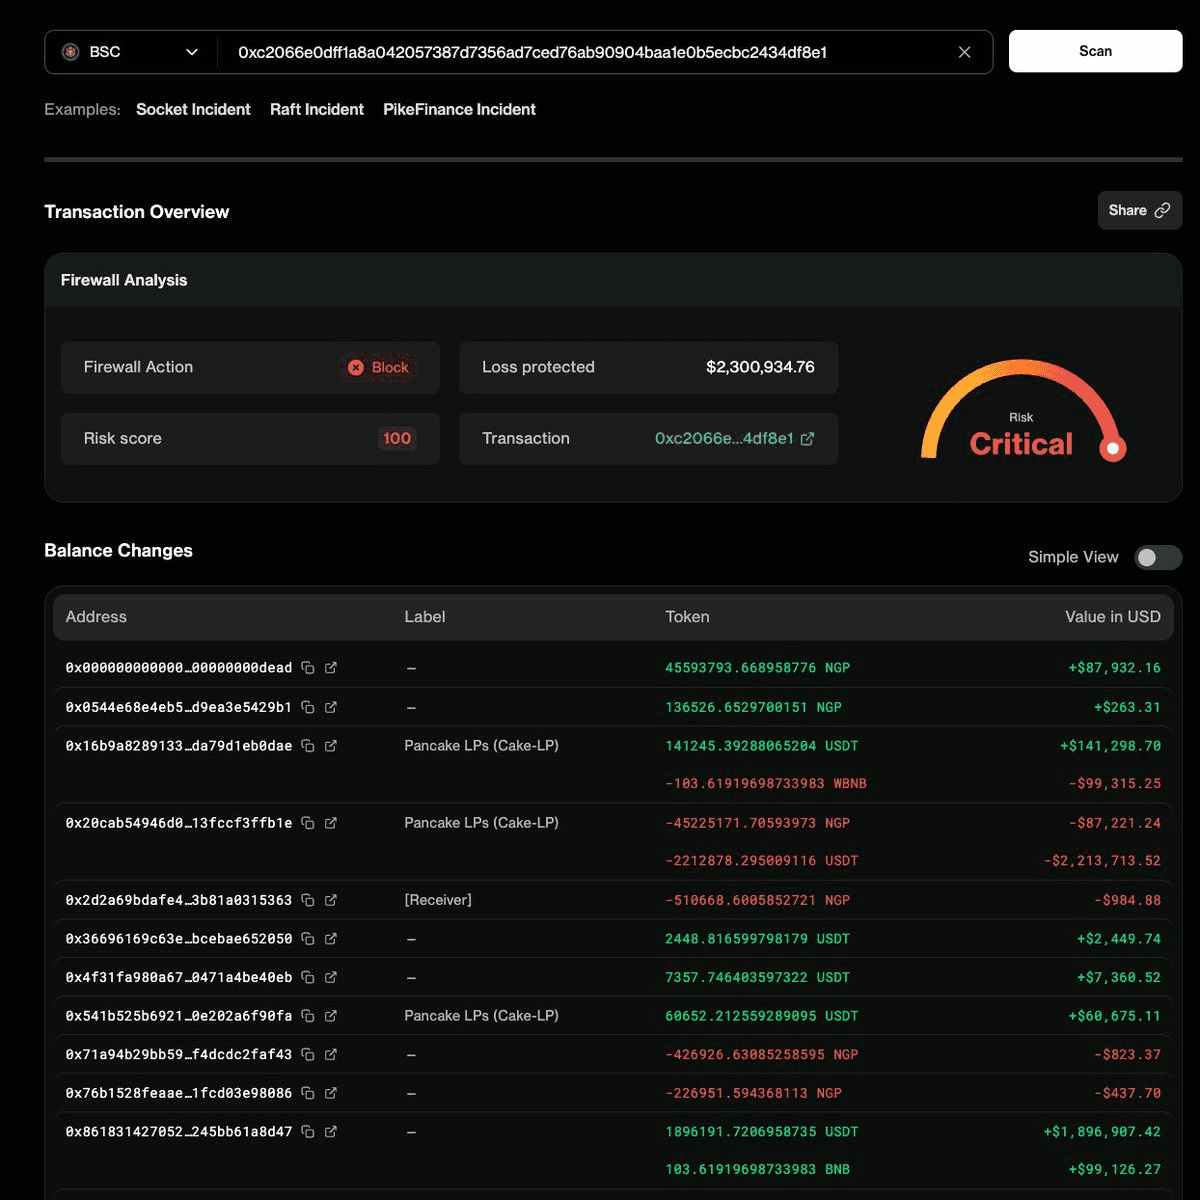Copy the Receiver 0x2d2a69bdafe4 address
This screenshot has height=1200, width=1200.
click(x=308, y=900)
